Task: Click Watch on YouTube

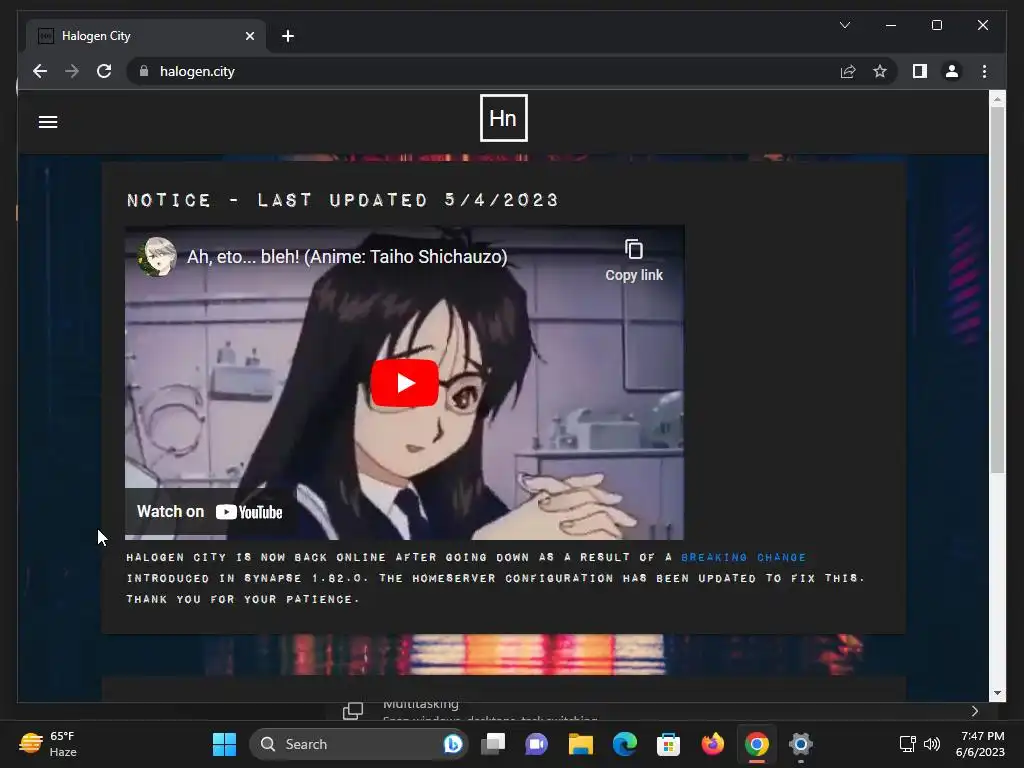Action: 210,512
